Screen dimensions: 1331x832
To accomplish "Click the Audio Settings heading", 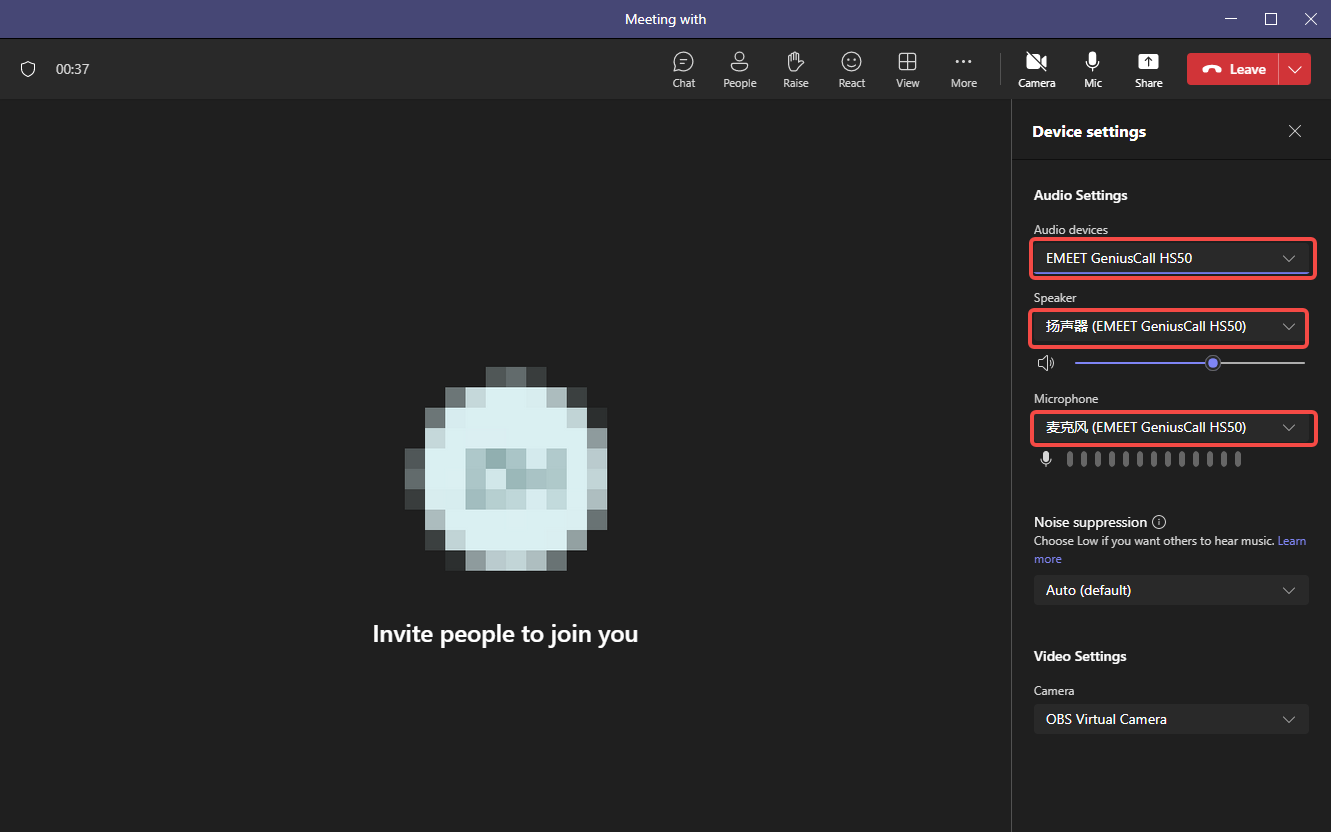I will (x=1080, y=195).
